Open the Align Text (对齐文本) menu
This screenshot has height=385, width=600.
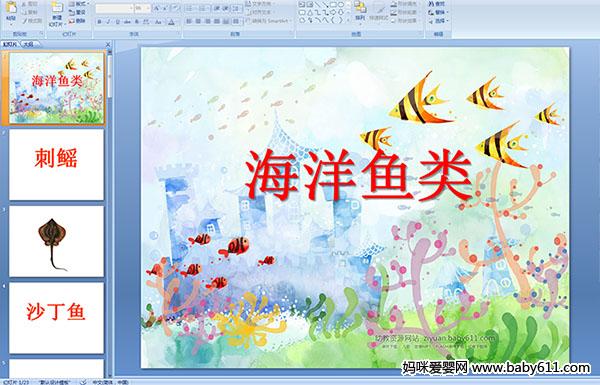260,12
